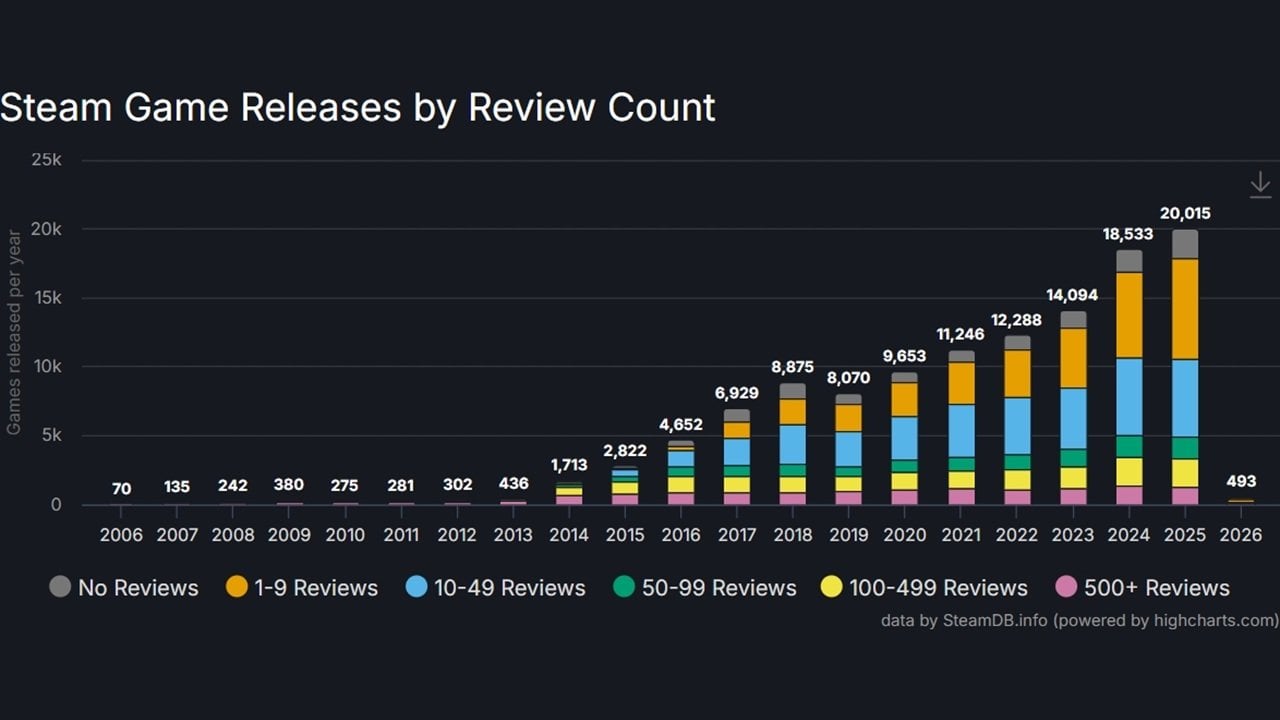Click the gray top segment of the 2023 bar

click(1073, 320)
